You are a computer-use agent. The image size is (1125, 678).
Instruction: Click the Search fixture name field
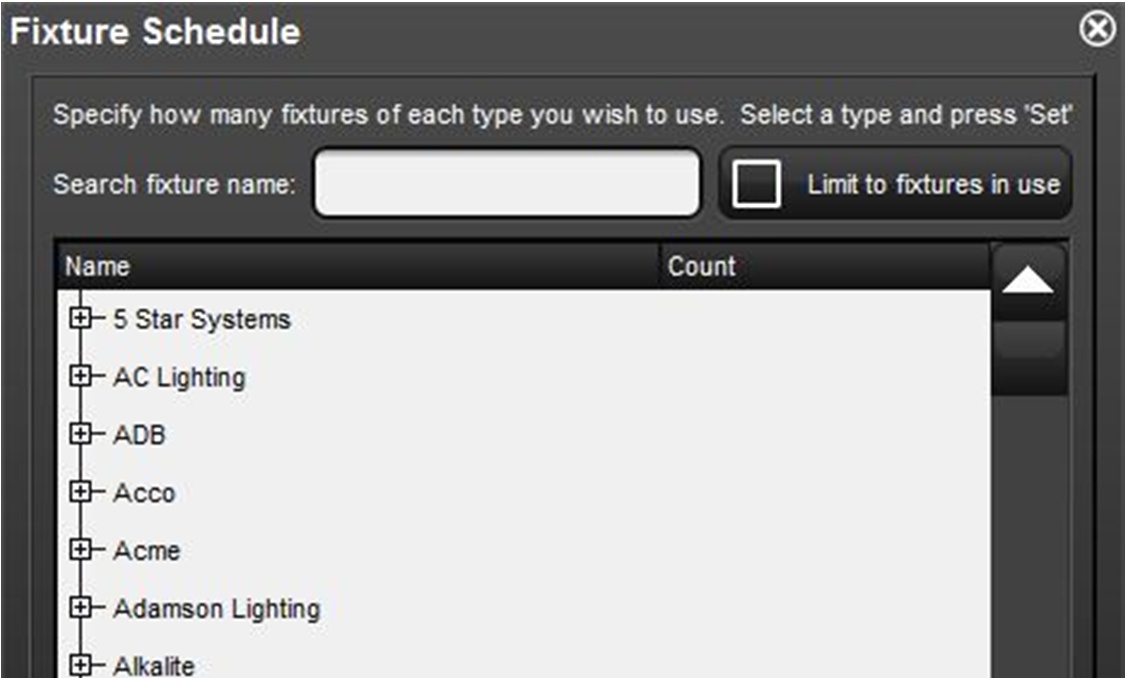pyautogui.click(x=507, y=184)
